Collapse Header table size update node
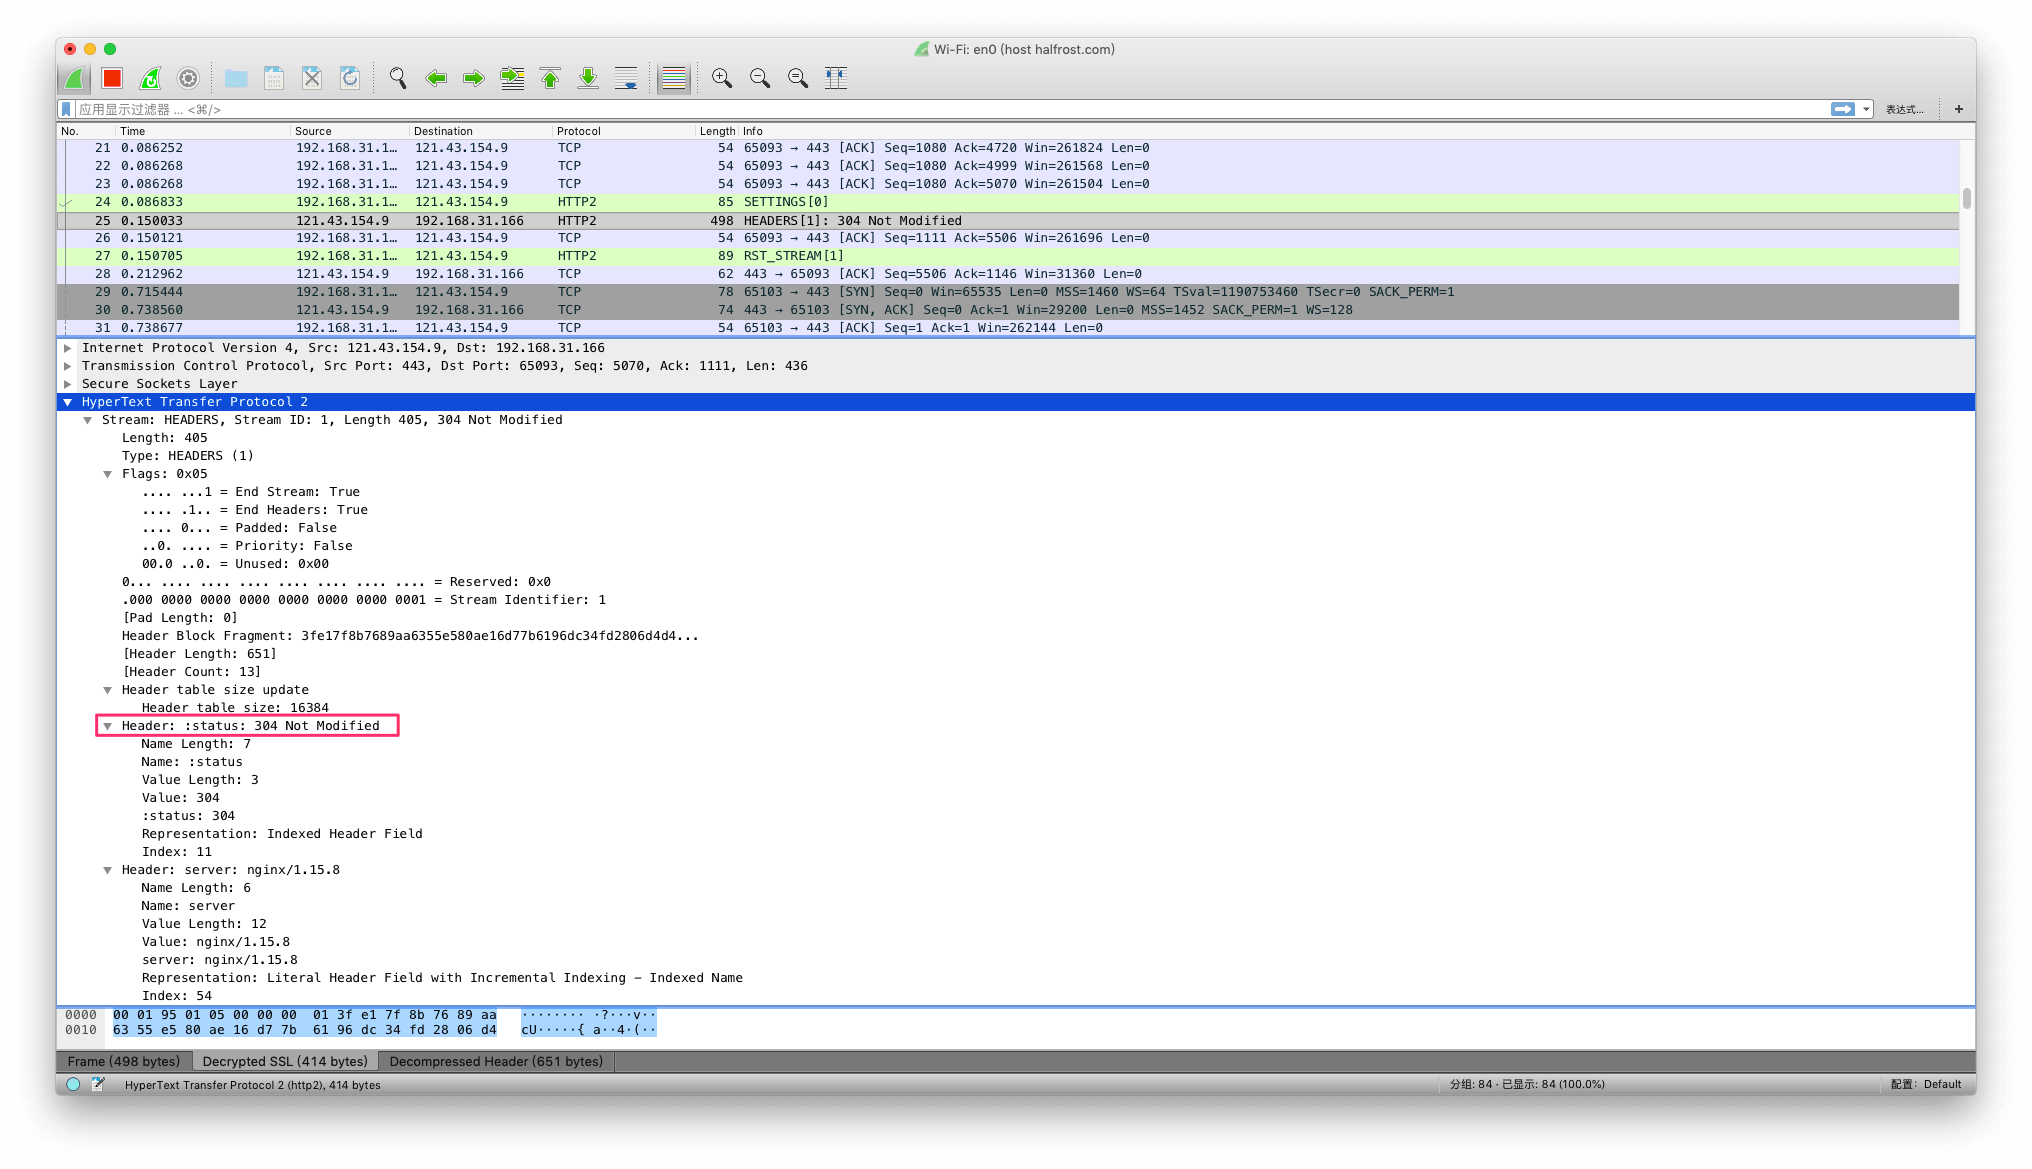The height and width of the screenshot is (1169, 2032). pos(107,690)
